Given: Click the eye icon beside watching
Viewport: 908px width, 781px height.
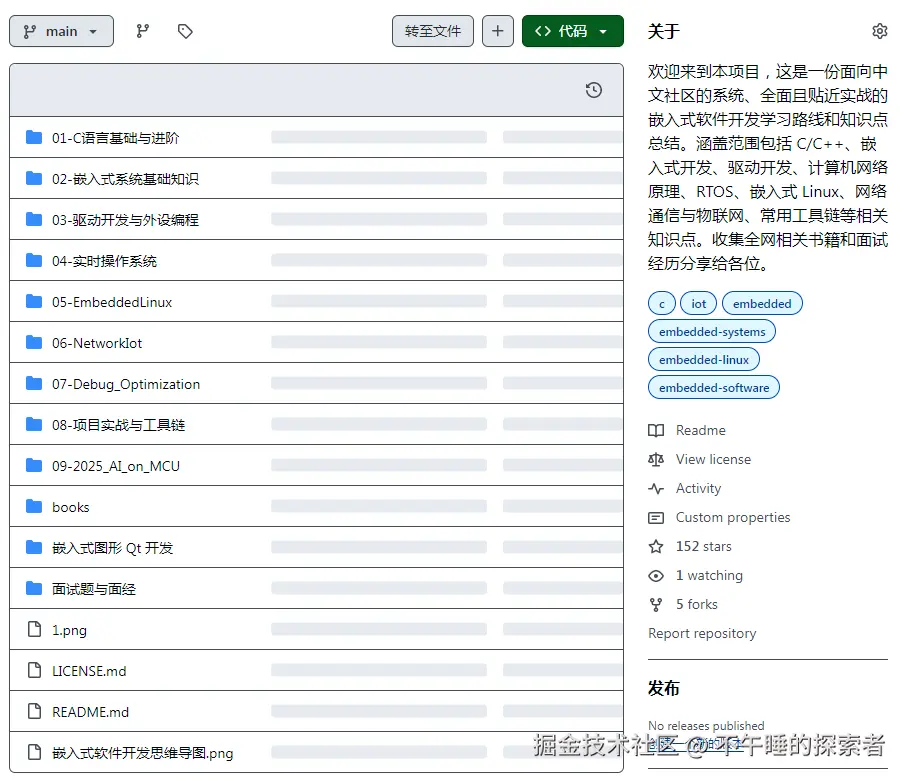Looking at the screenshot, I should click(656, 575).
